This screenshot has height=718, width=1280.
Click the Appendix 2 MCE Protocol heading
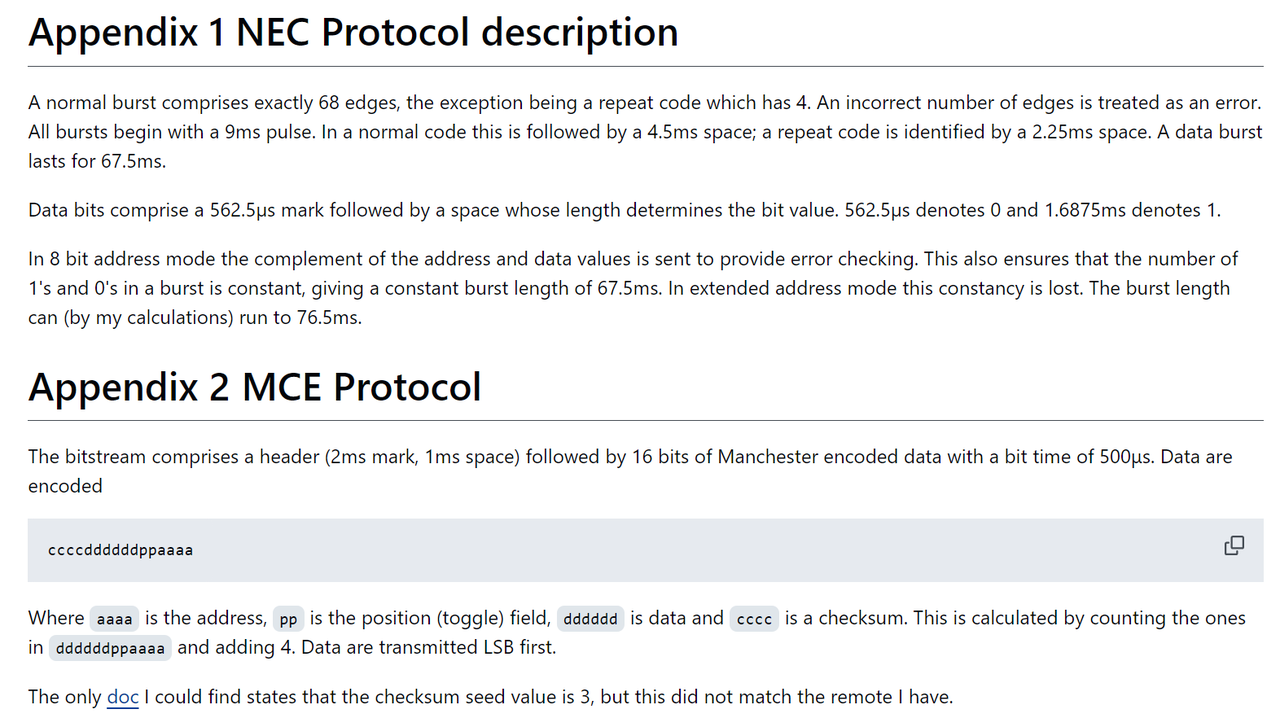254,386
